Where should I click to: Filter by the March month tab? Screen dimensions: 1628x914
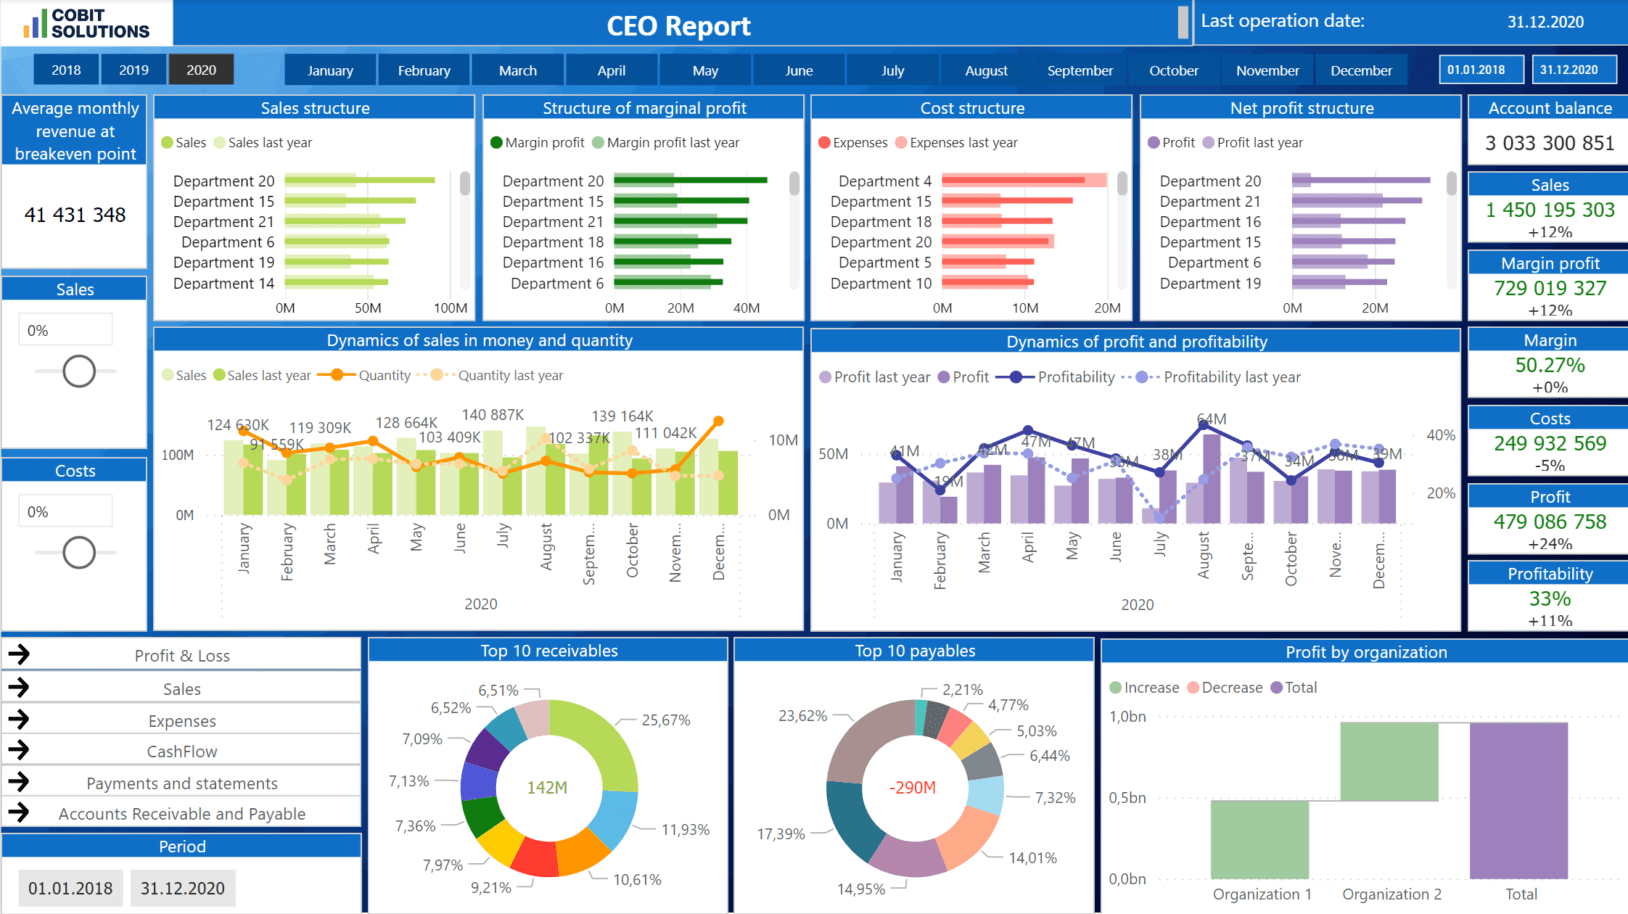(518, 70)
